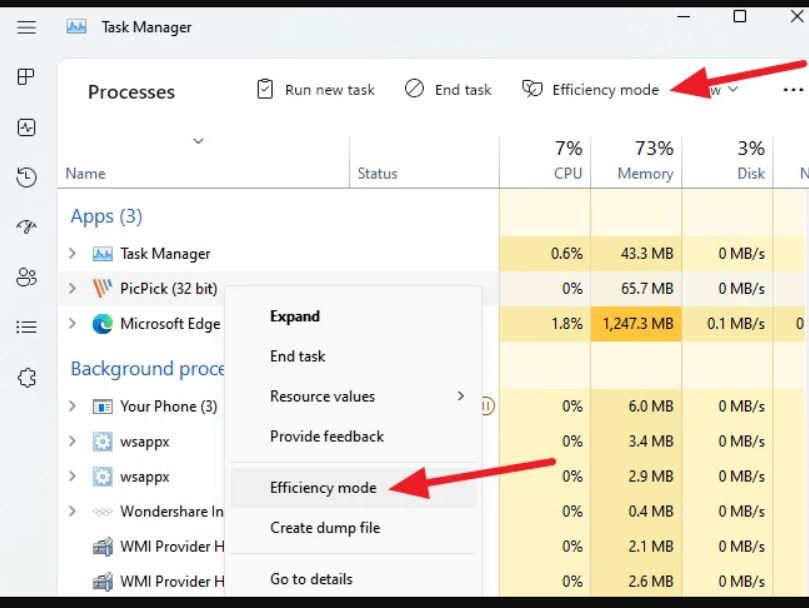The image size is (809, 608).
Task: Expand the Wondershare process row
Action: (72, 511)
